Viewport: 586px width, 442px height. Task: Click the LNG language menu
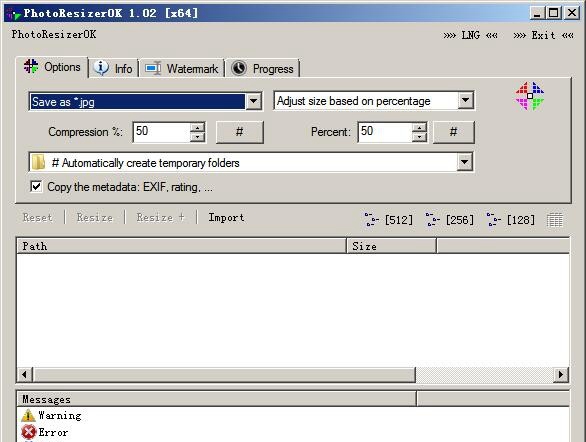pos(470,35)
